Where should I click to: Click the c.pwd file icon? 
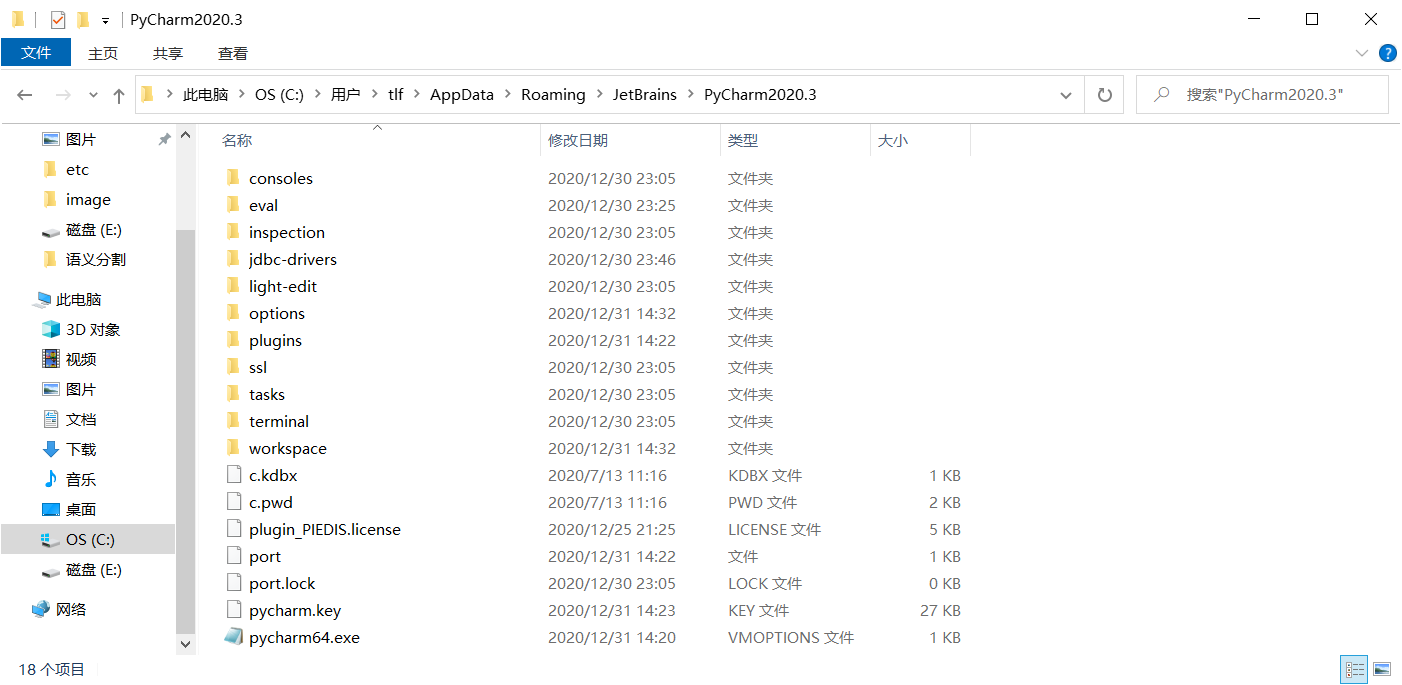[x=233, y=502]
